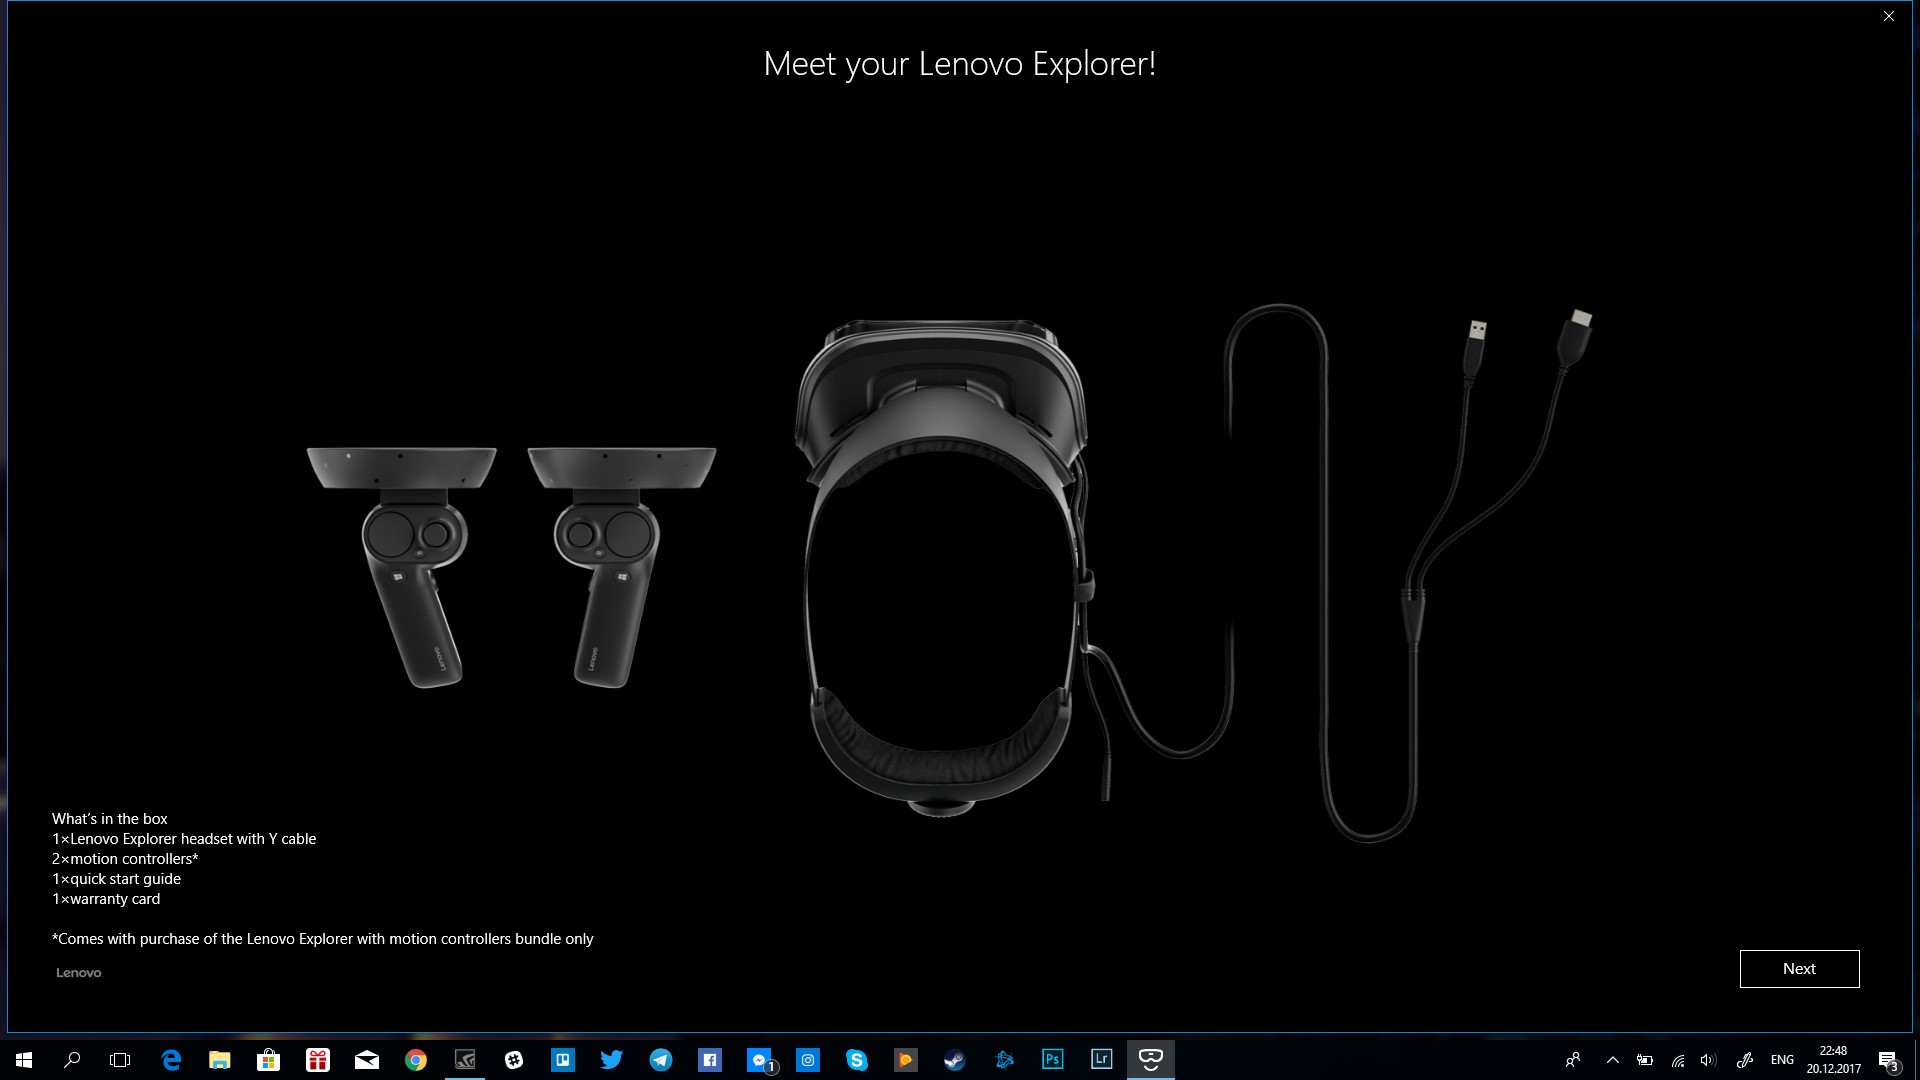Open Skype from the taskbar
The image size is (1920, 1080).
(x=857, y=1059)
